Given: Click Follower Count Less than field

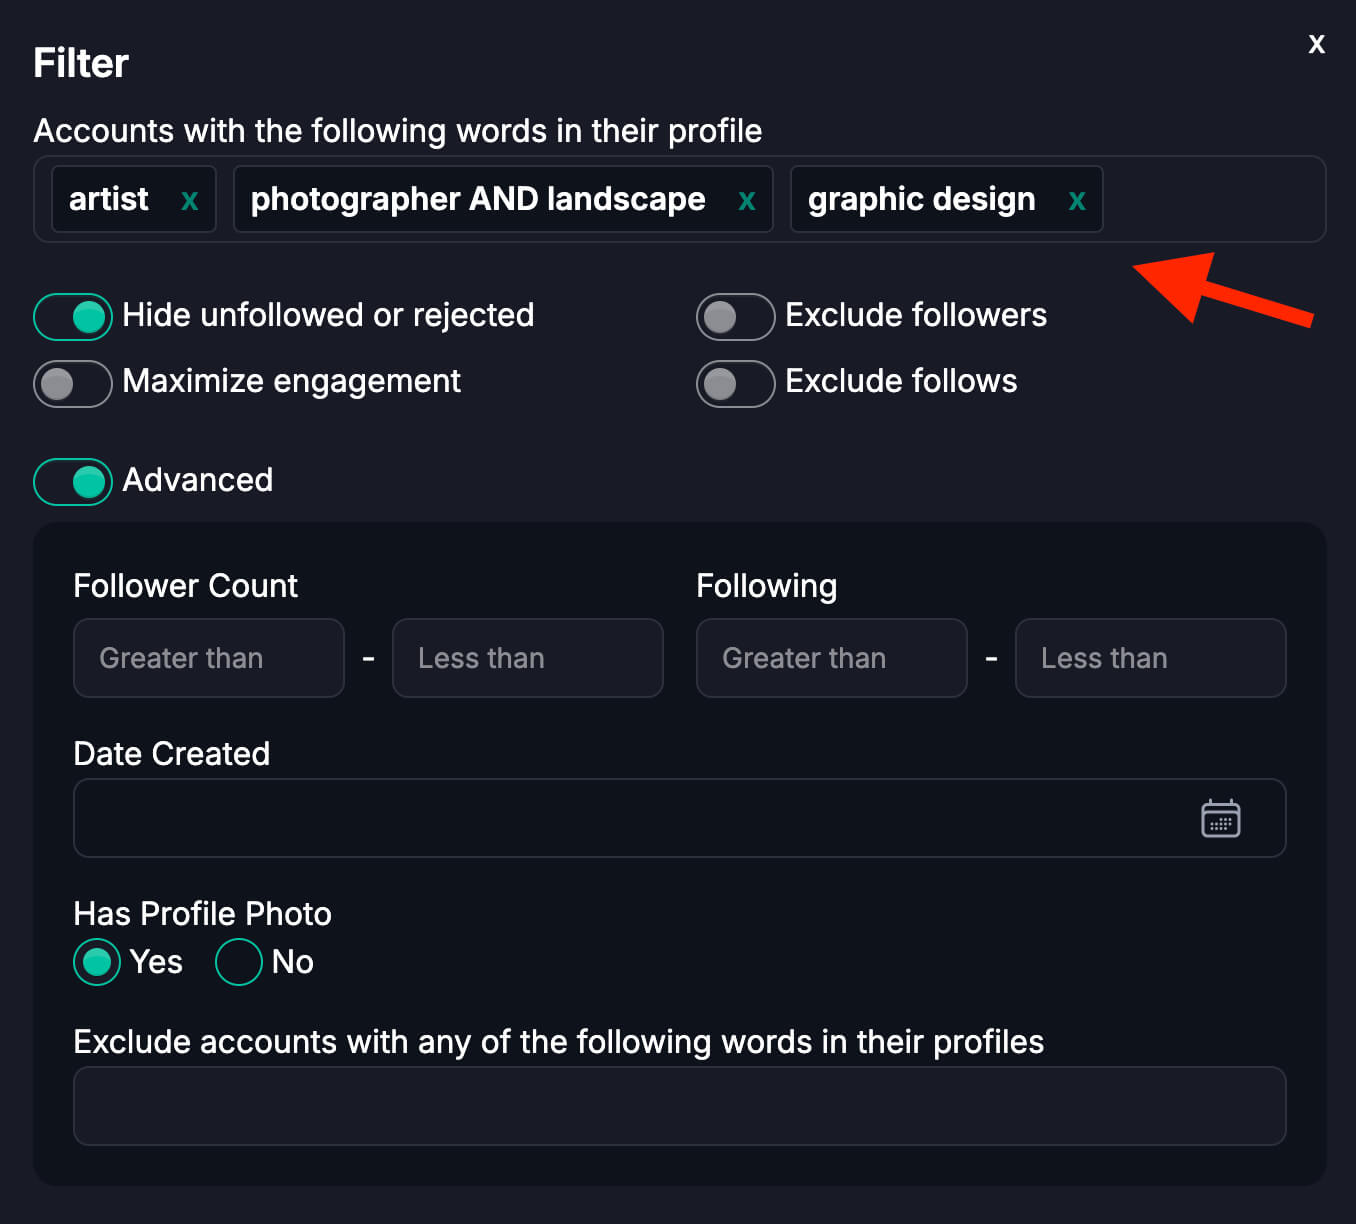Looking at the screenshot, I should [528, 658].
